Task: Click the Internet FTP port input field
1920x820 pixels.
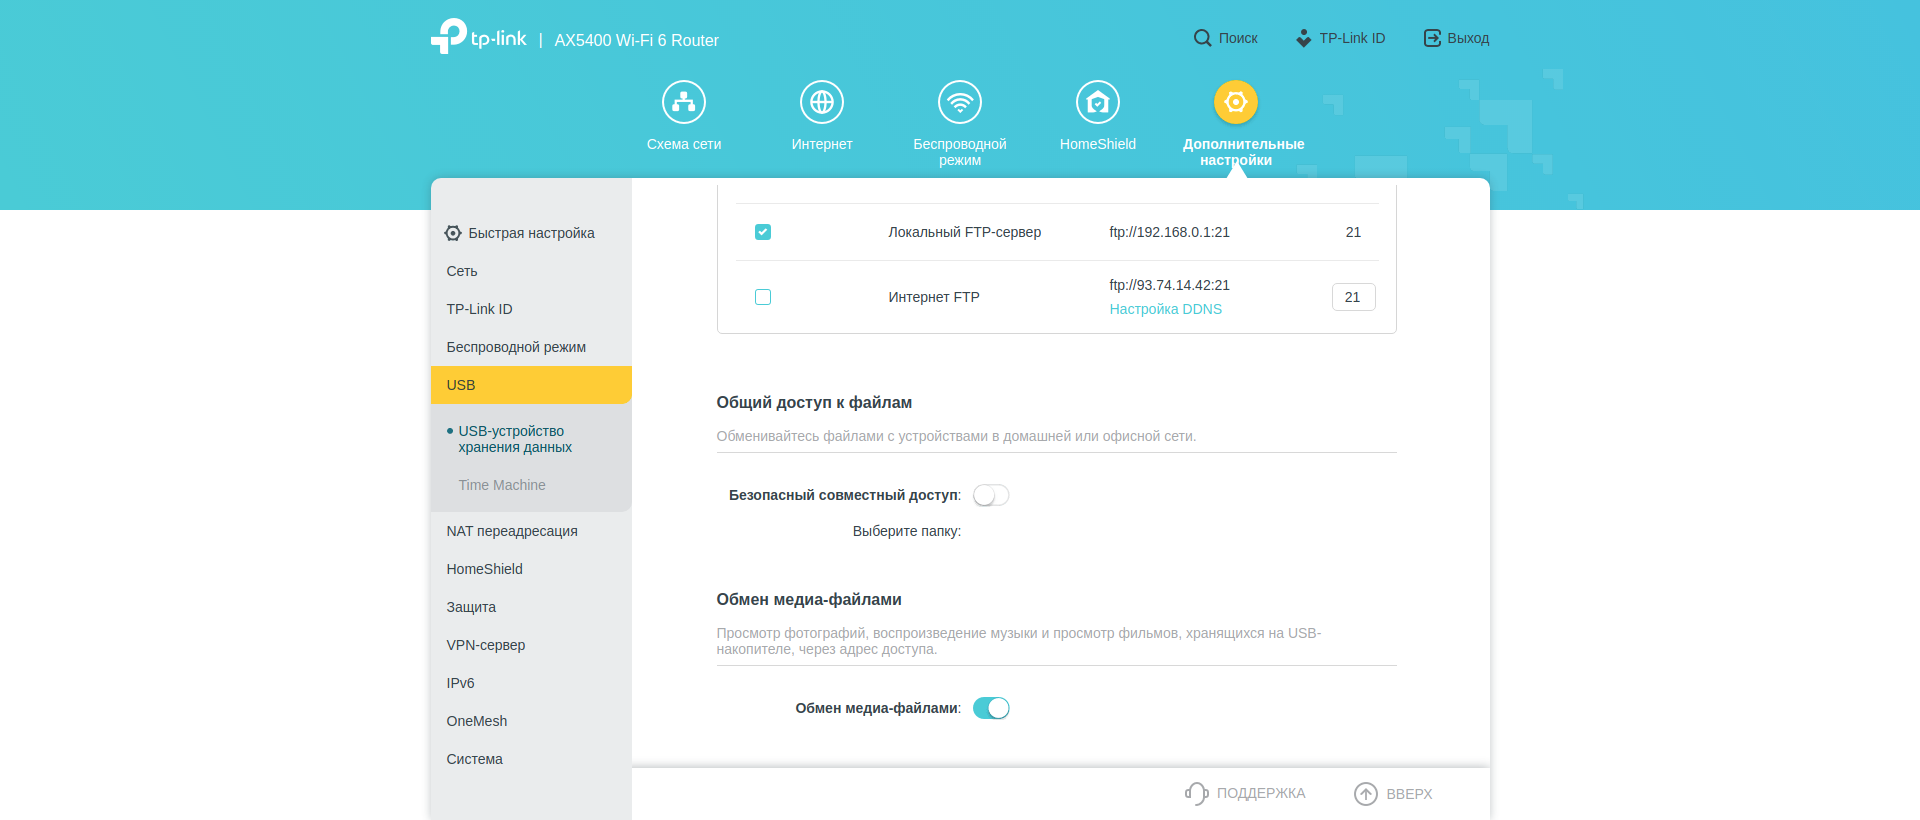Action: click(1353, 297)
